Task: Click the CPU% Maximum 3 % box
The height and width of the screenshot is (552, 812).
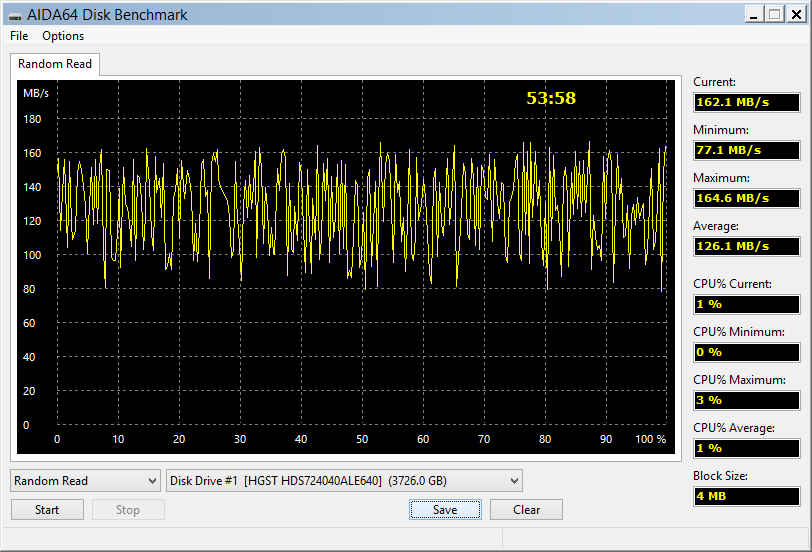Action: coord(747,400)
